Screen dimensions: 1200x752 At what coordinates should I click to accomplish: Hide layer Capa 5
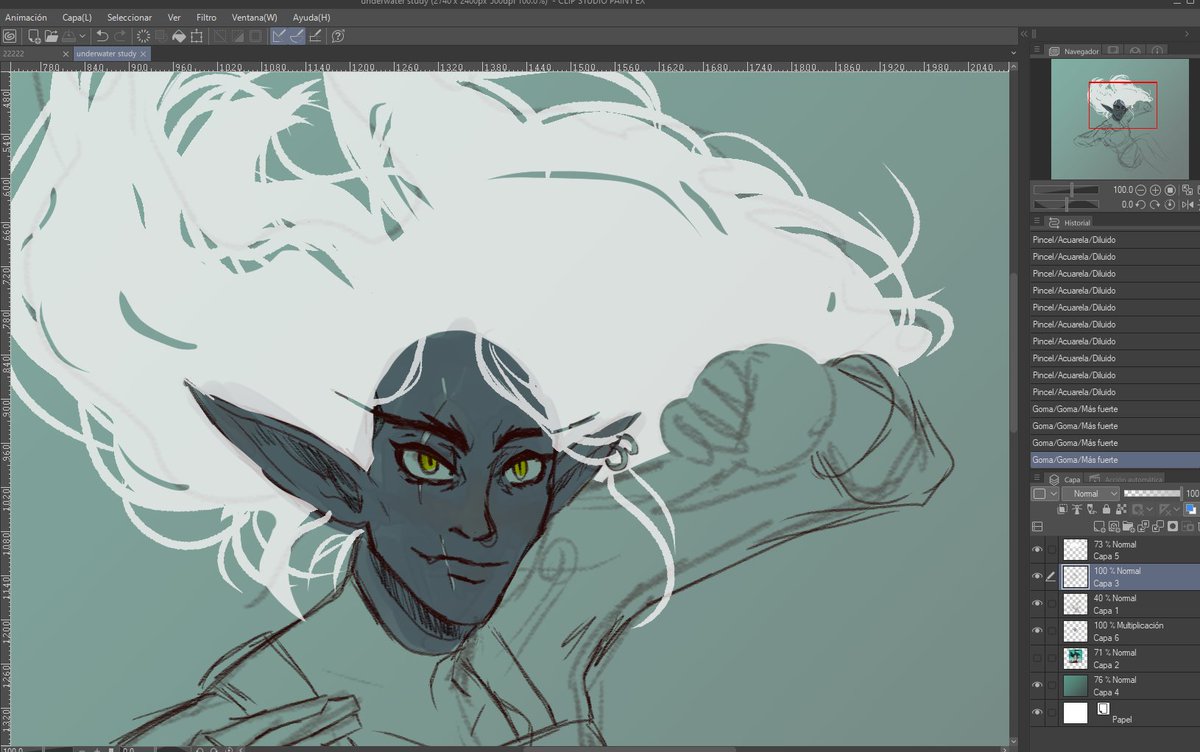tap(1037, 550)
